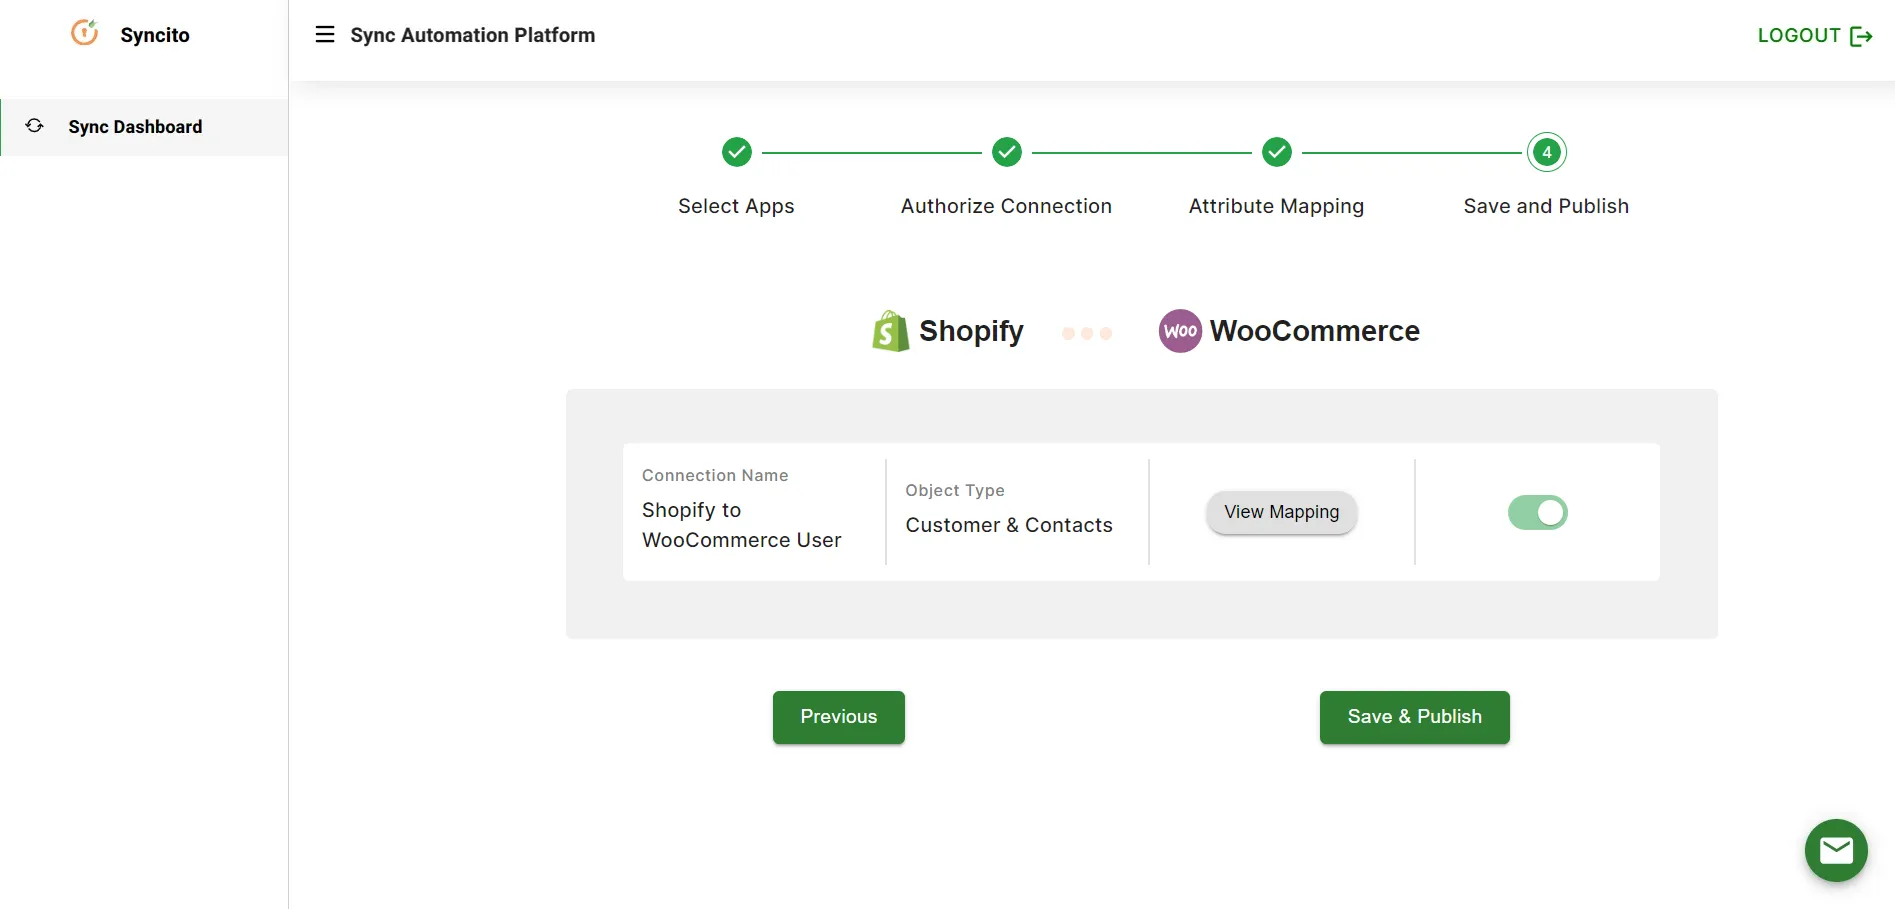
Task: Open View Mapping
Action: click(x=1280, y=512)
